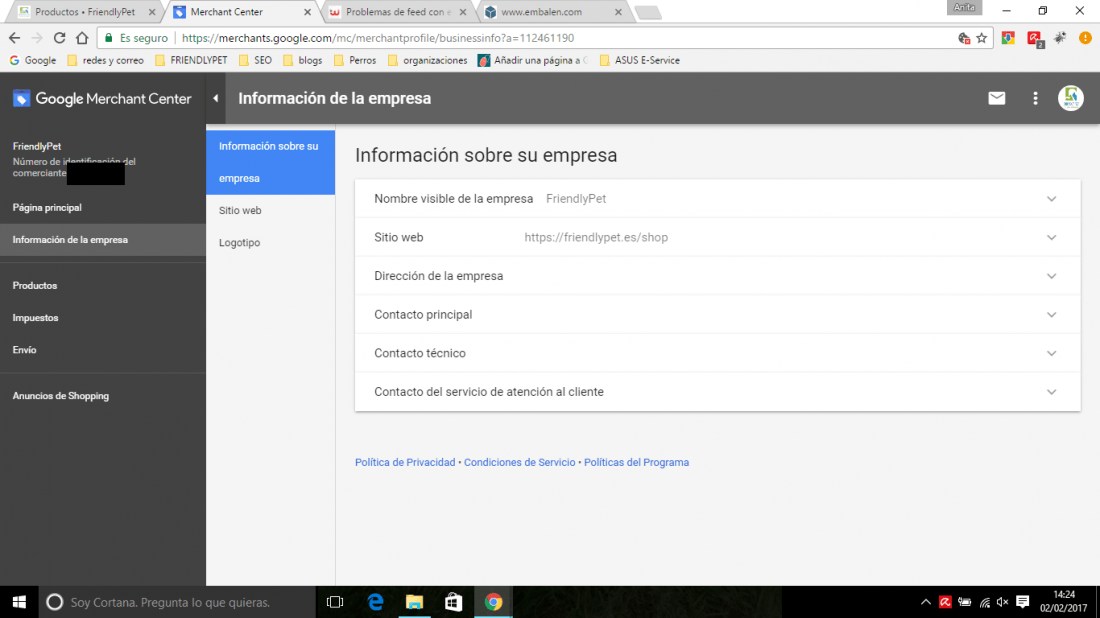The width and height of the screenshot is (1100, 618).
Task: Open File Explorer from taskbar
Action: point(415,602)
